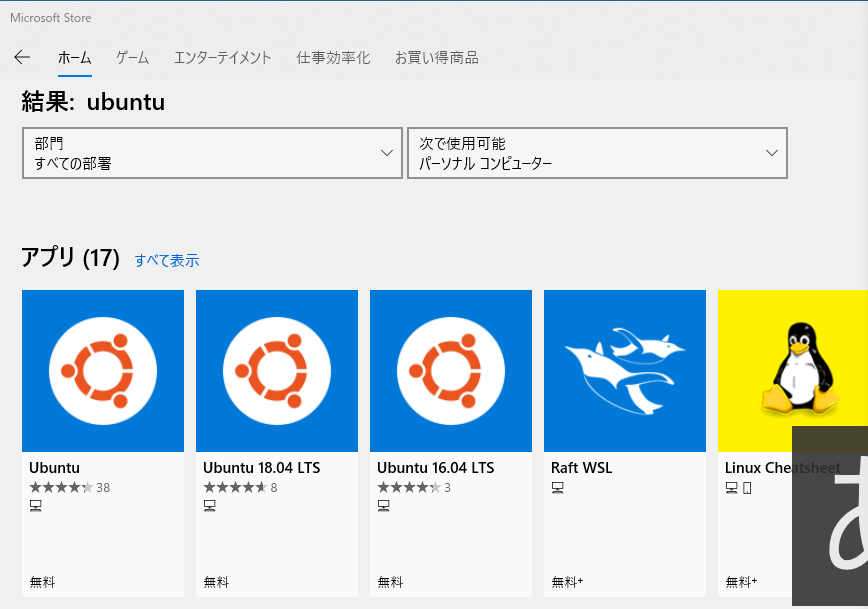Click the Linux Cheatsheet title text
Viewport: 868px width, 609px height.
click(x=783, y=468)
